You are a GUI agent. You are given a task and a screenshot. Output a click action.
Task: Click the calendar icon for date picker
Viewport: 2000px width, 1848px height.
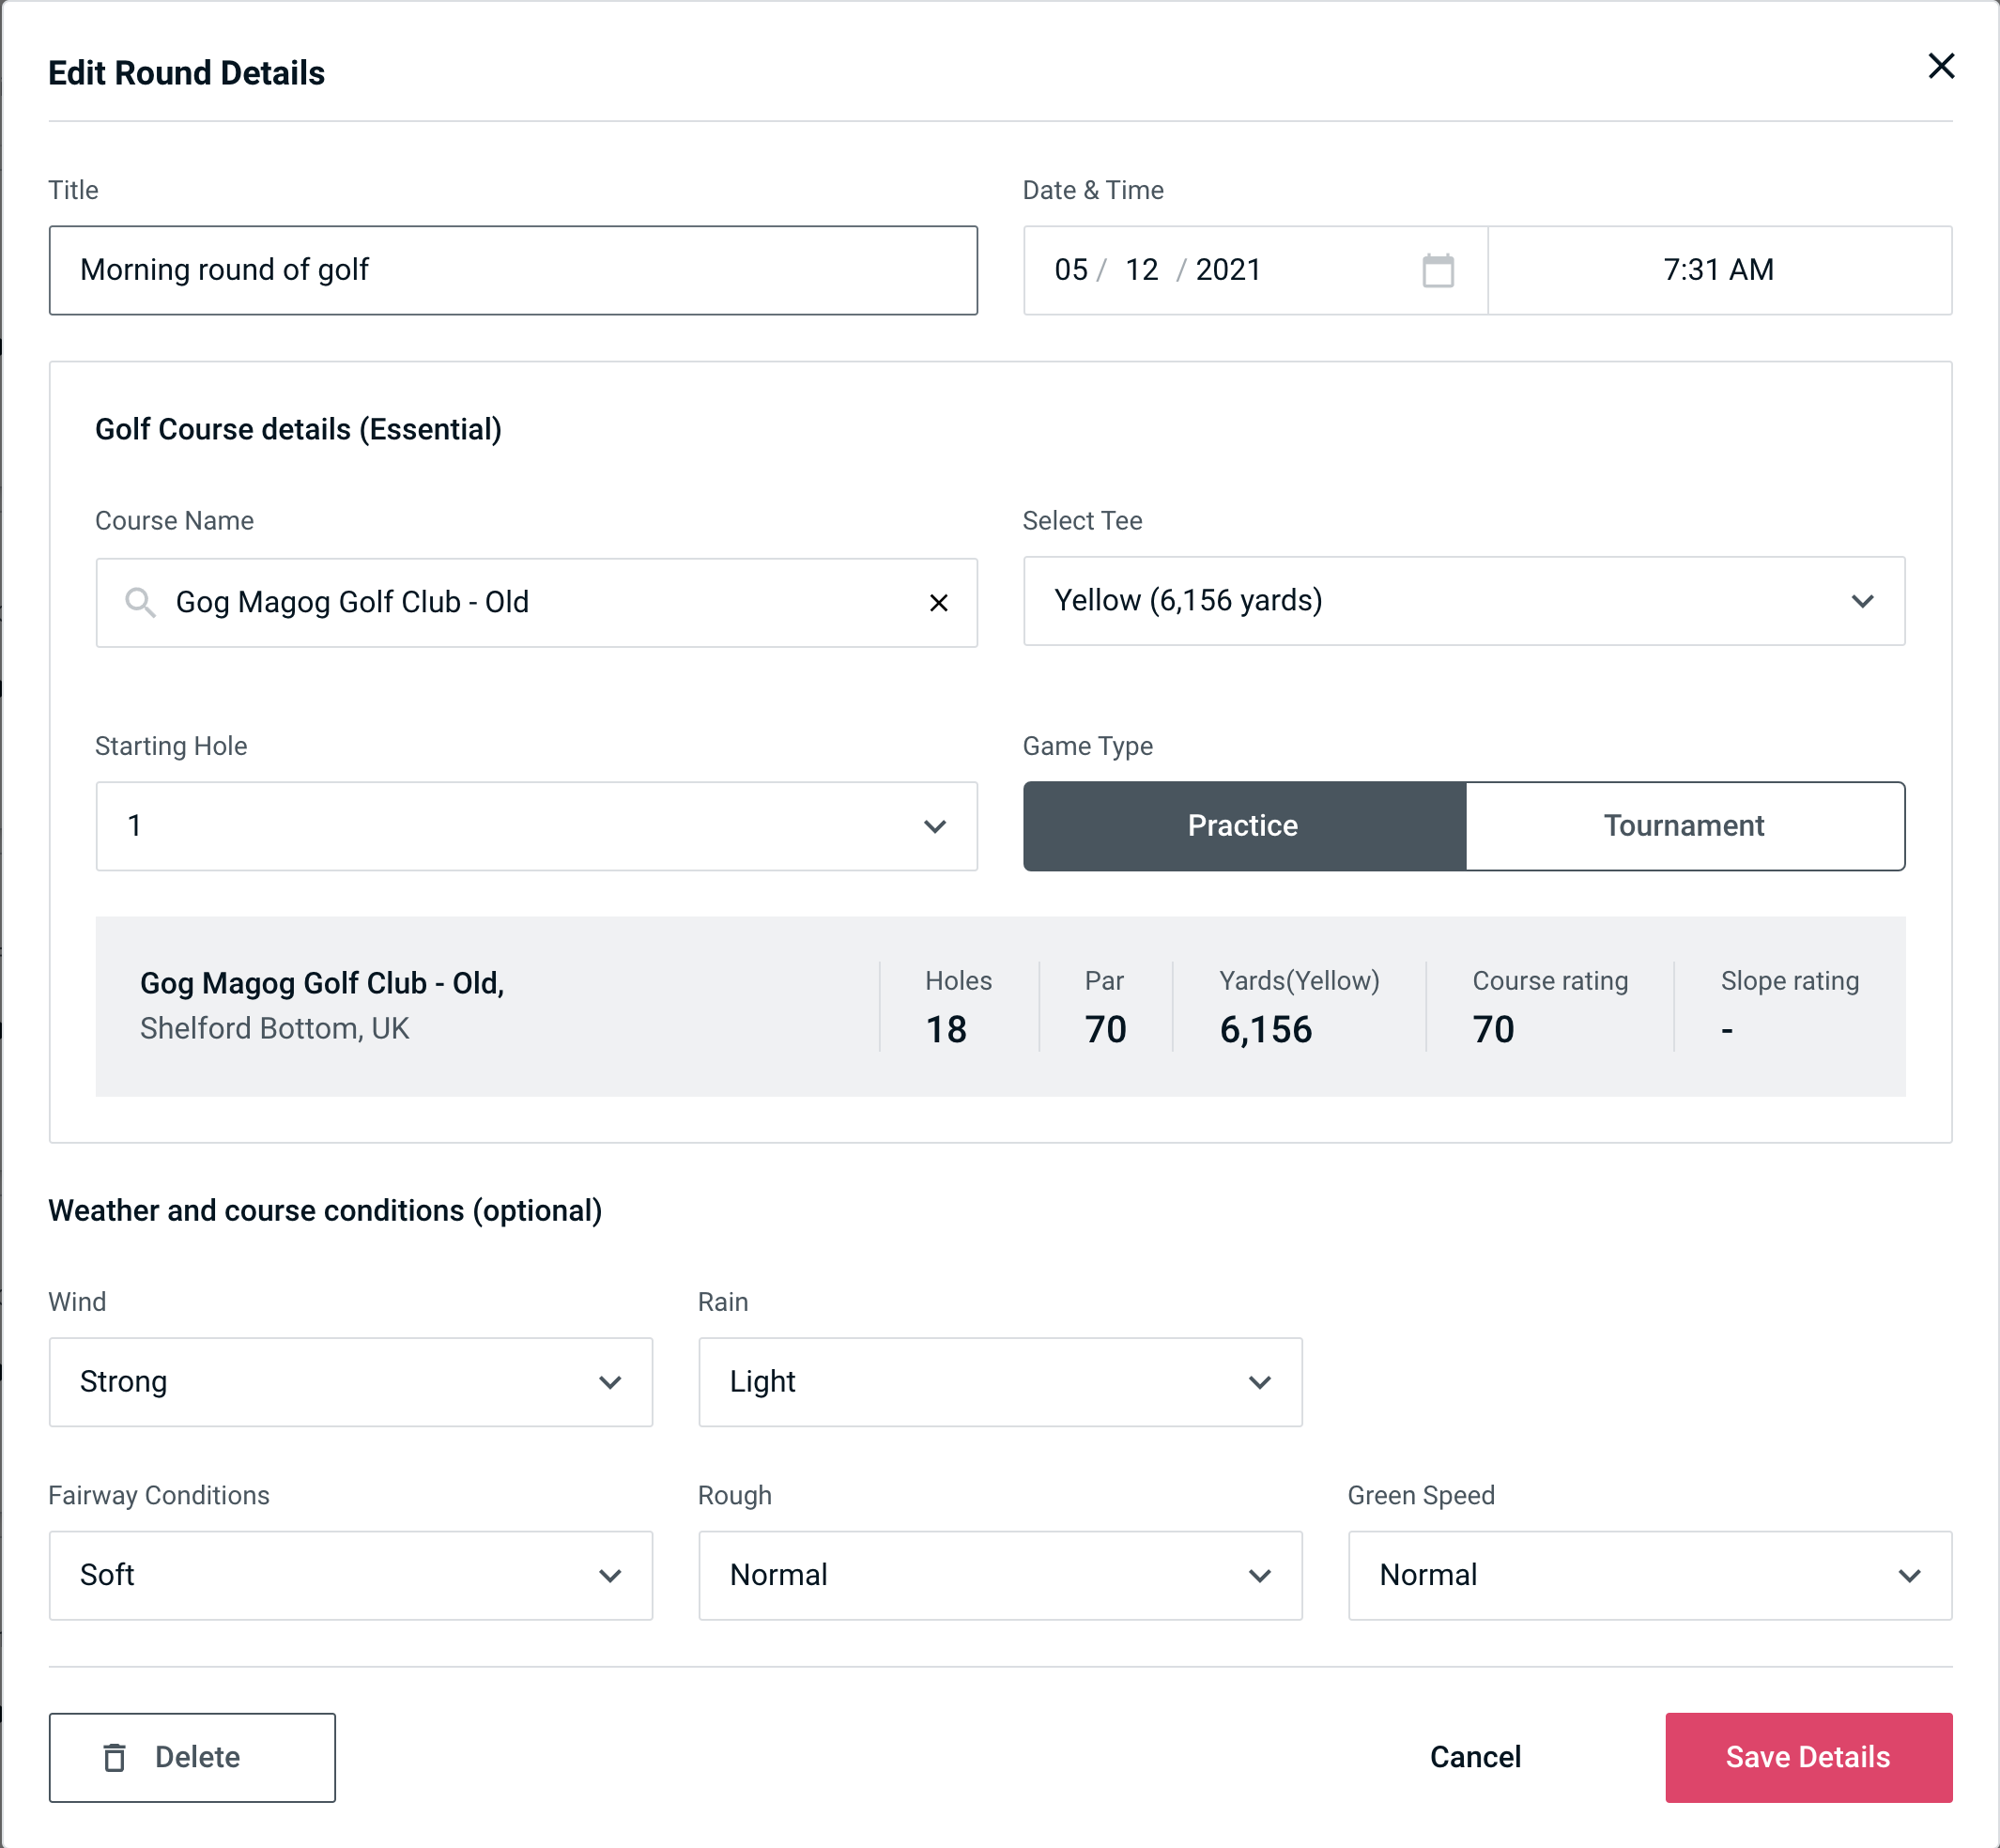point(1439,270)
